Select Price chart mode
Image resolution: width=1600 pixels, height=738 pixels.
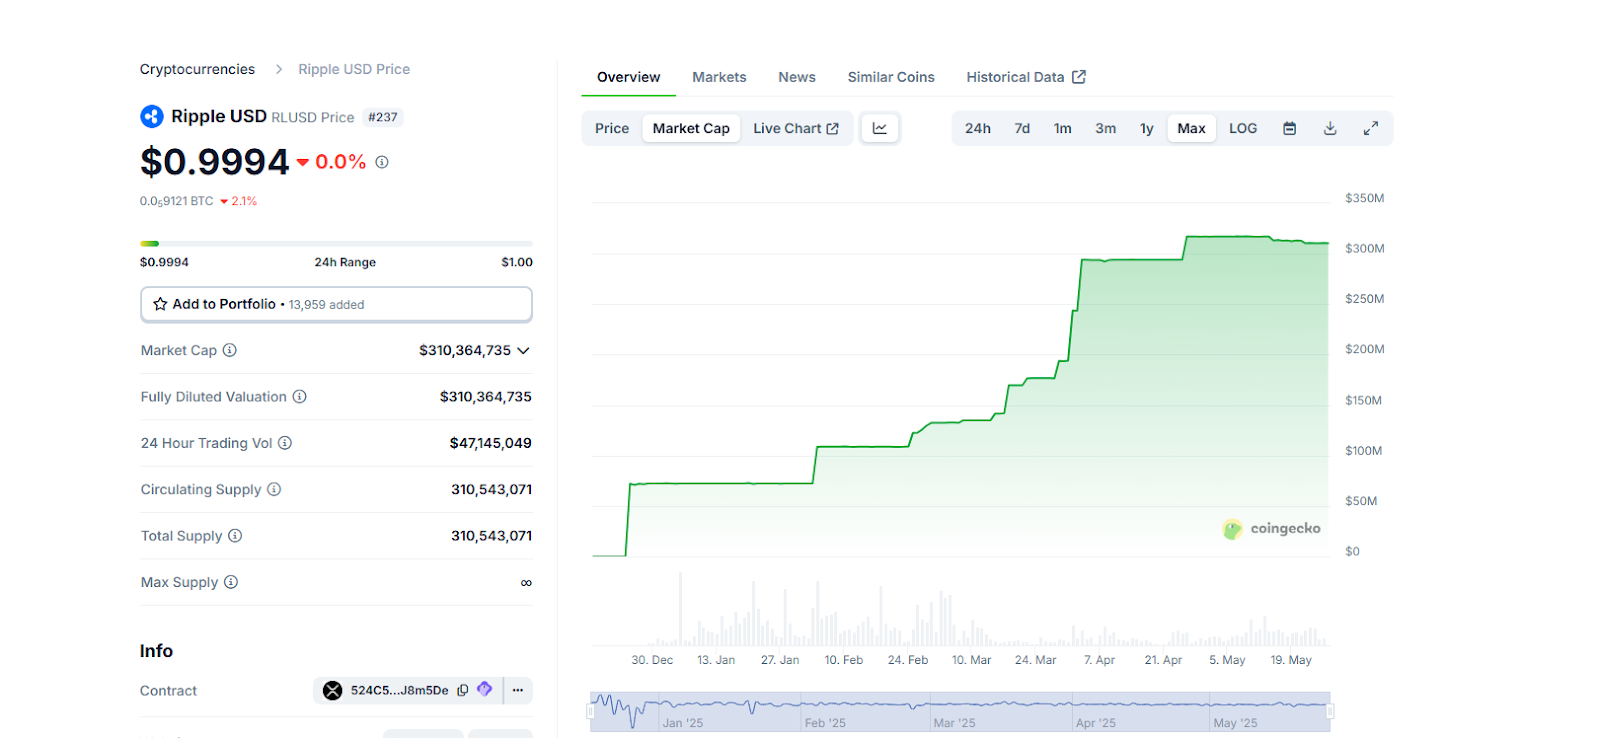pos(612,128)
